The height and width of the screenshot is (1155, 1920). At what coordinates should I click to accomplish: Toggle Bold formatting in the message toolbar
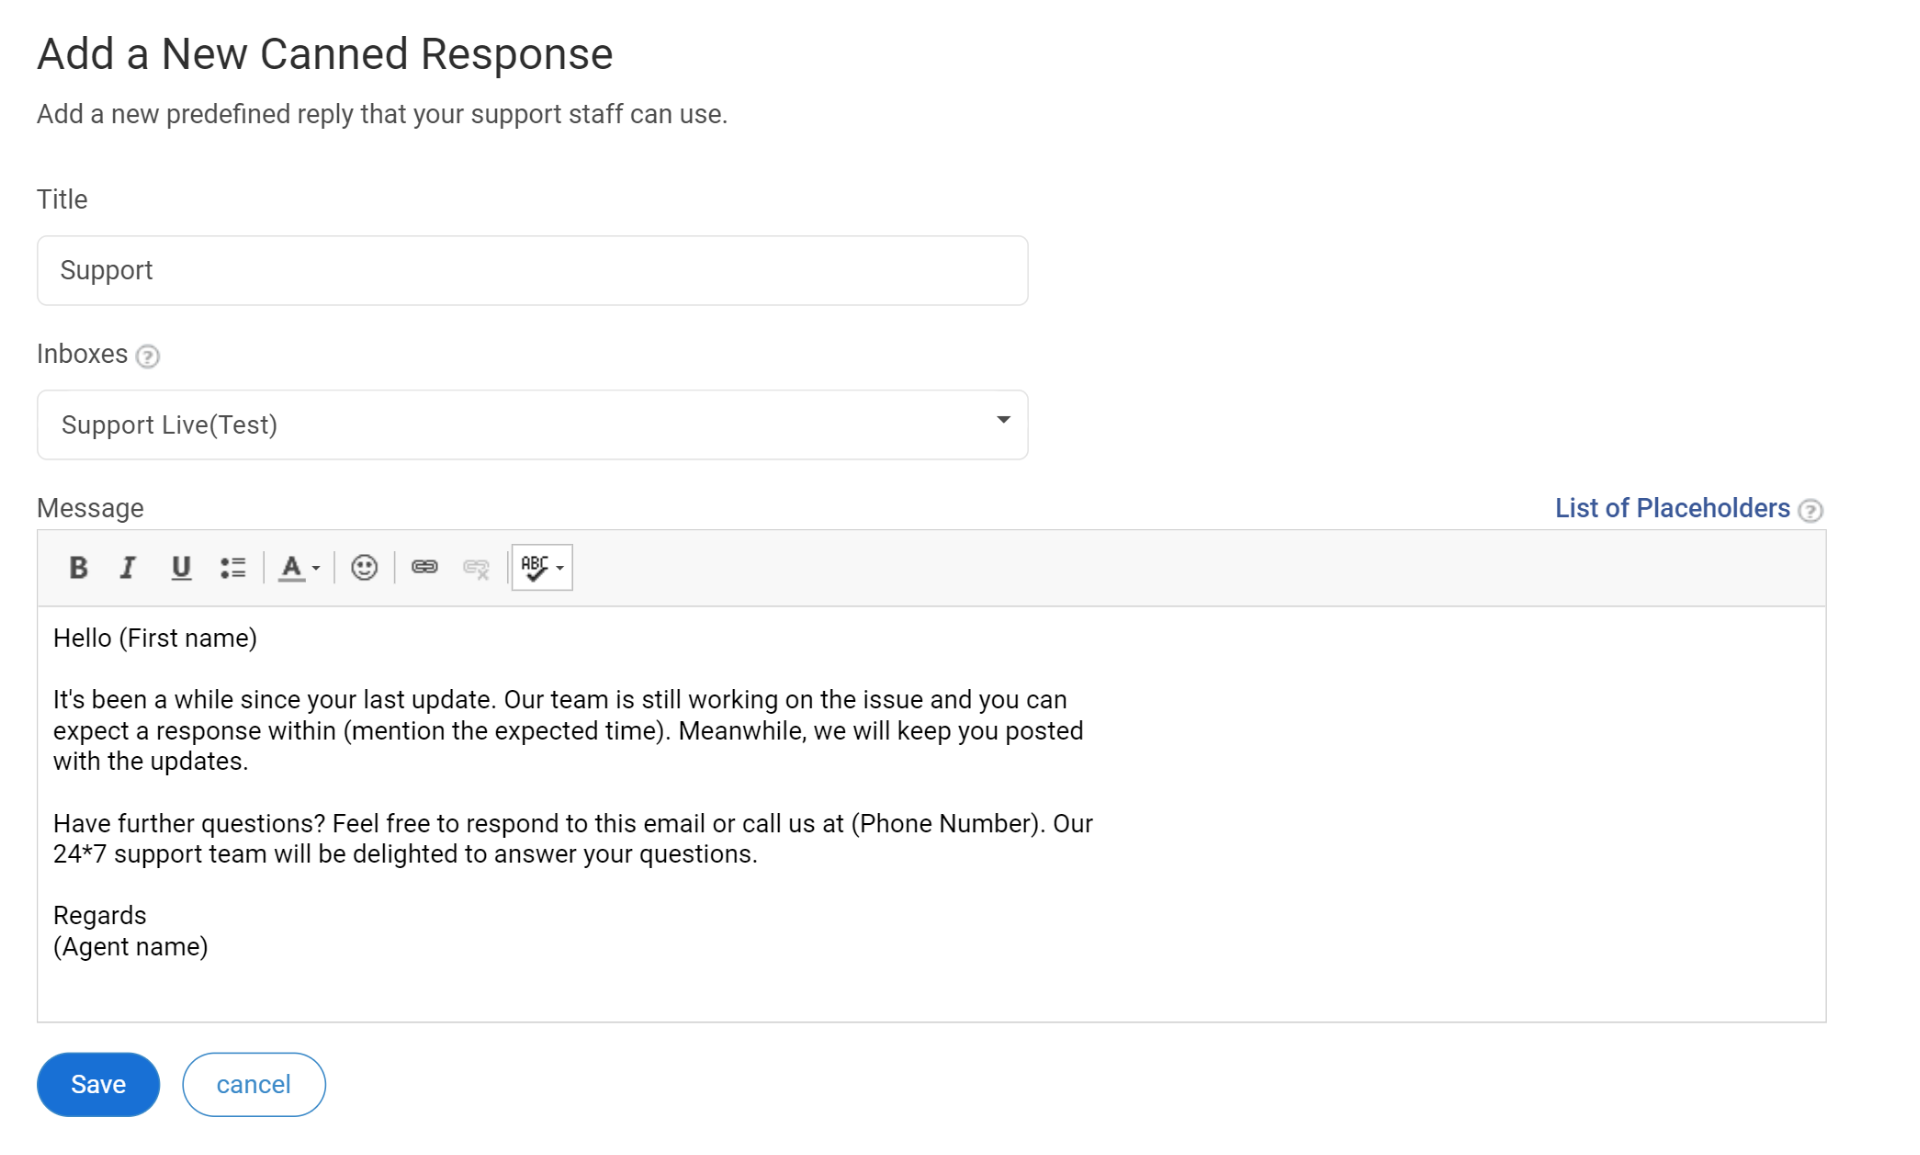tap(78, 568)
